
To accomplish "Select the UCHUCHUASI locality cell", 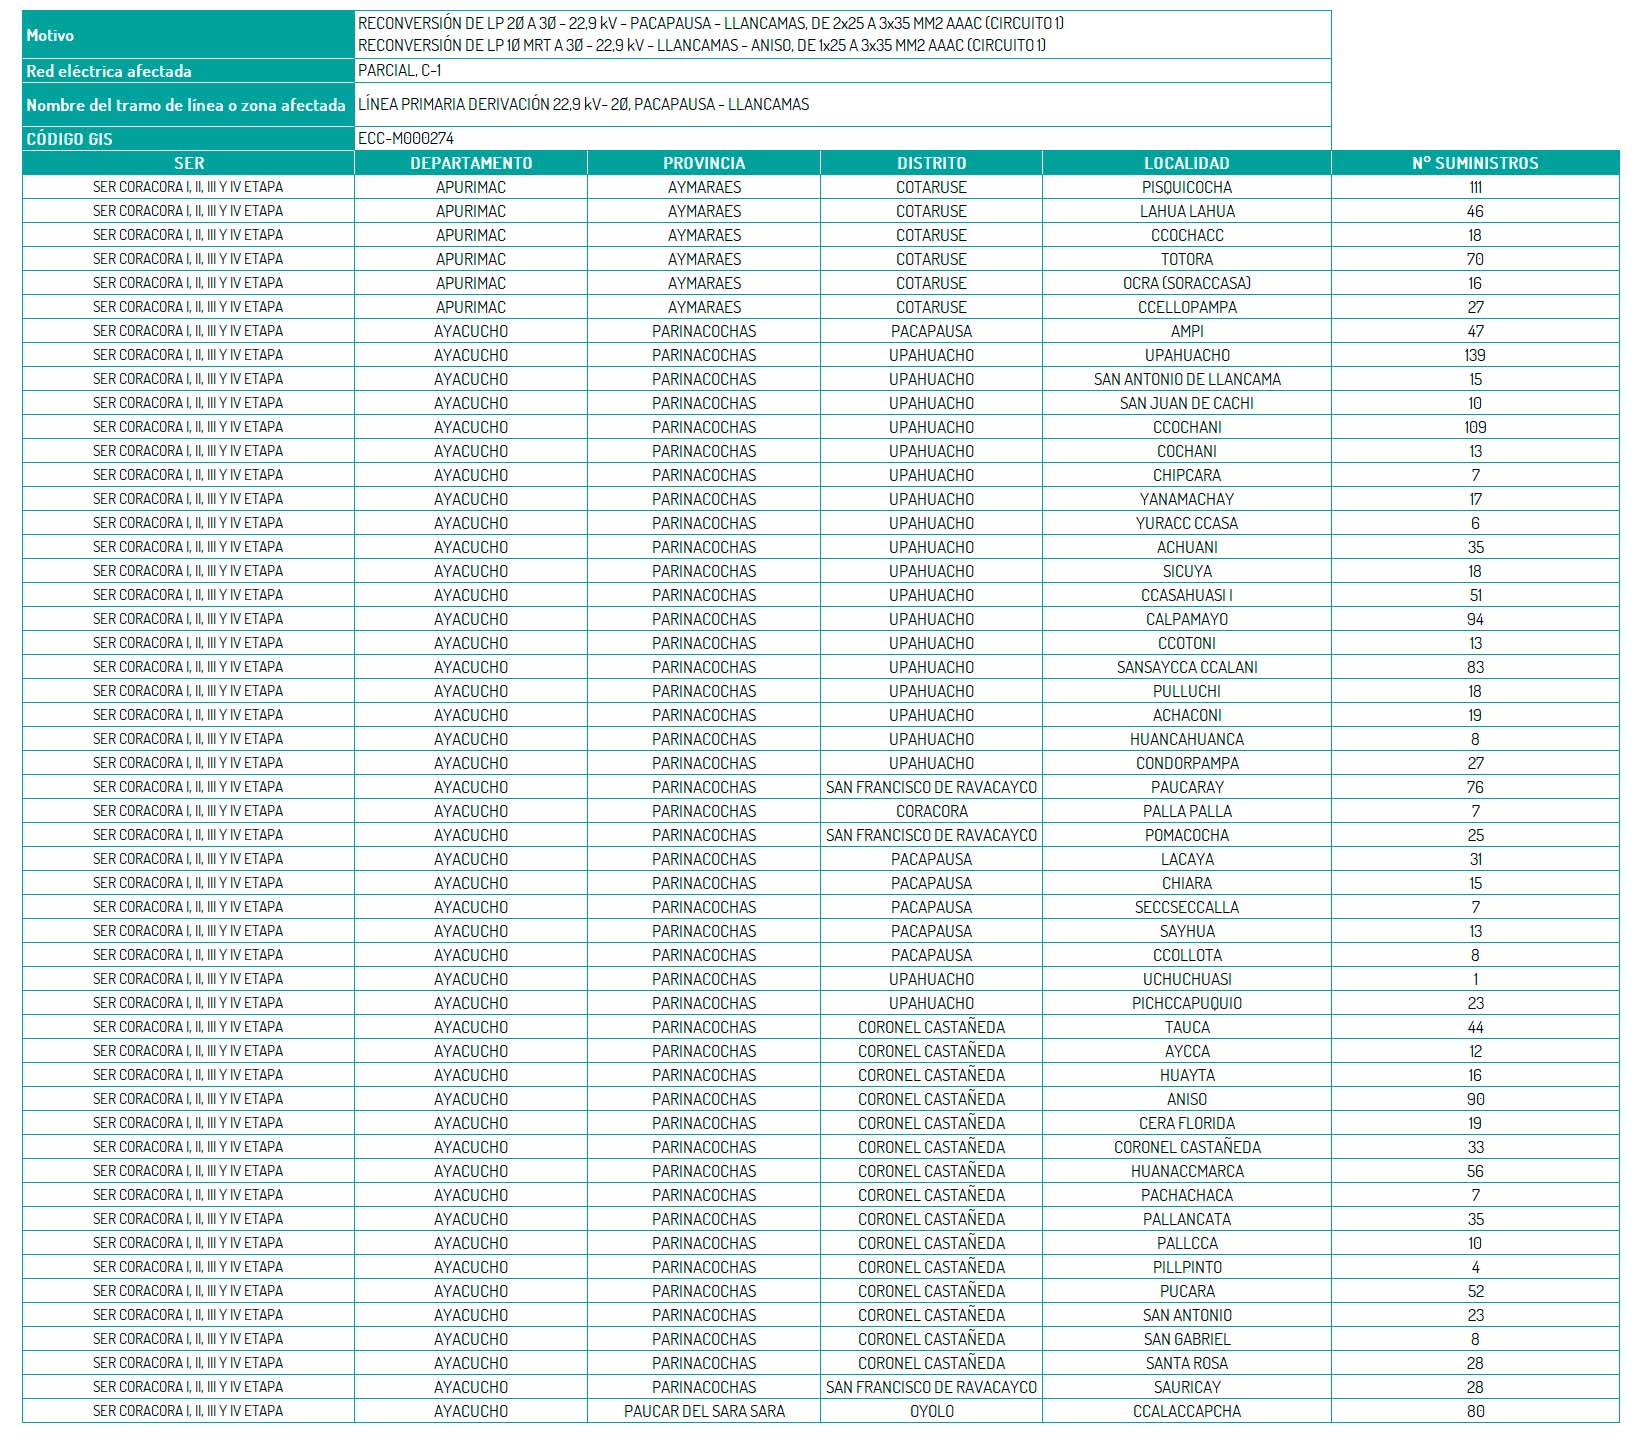I will coord(1187,979).
